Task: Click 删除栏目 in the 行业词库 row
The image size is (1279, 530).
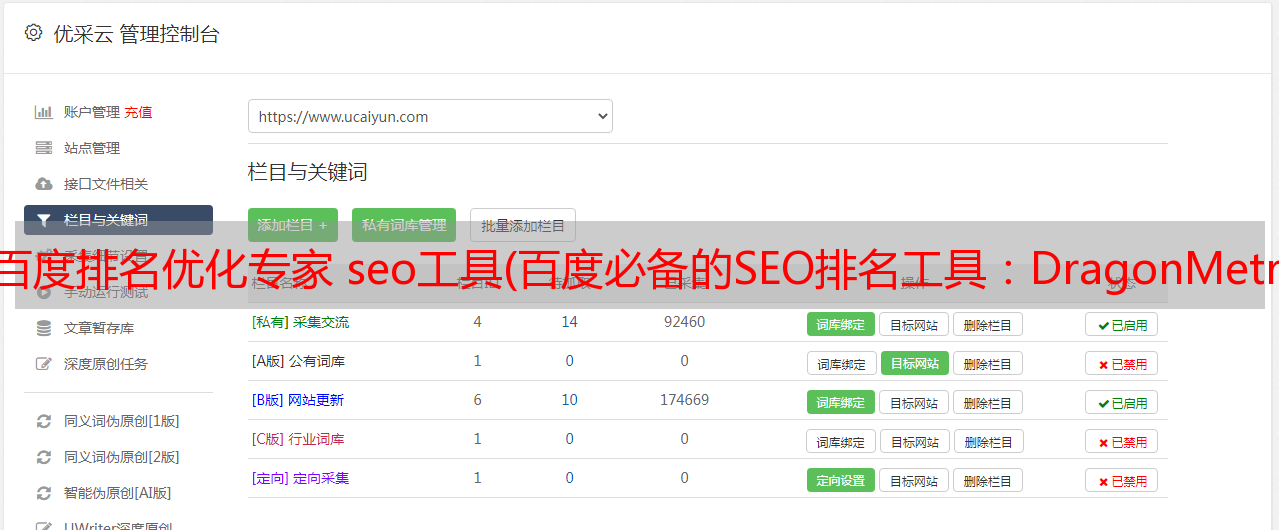Action: click(987, 441)
